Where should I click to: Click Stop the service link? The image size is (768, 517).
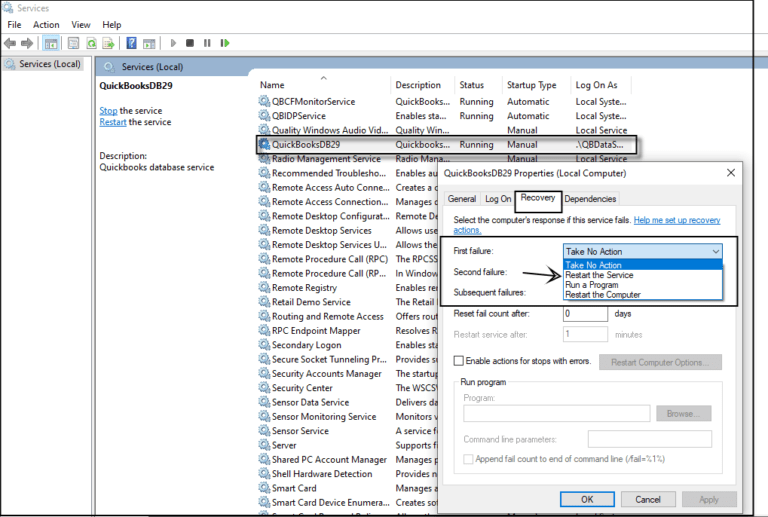coord(108,111)
